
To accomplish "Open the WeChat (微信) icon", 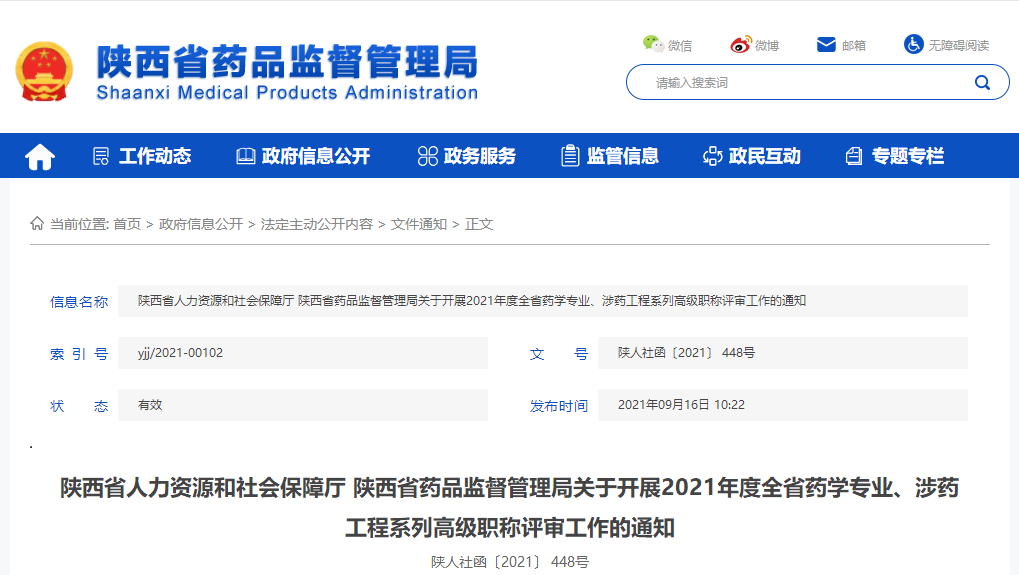I will click(x=653, y=44).
